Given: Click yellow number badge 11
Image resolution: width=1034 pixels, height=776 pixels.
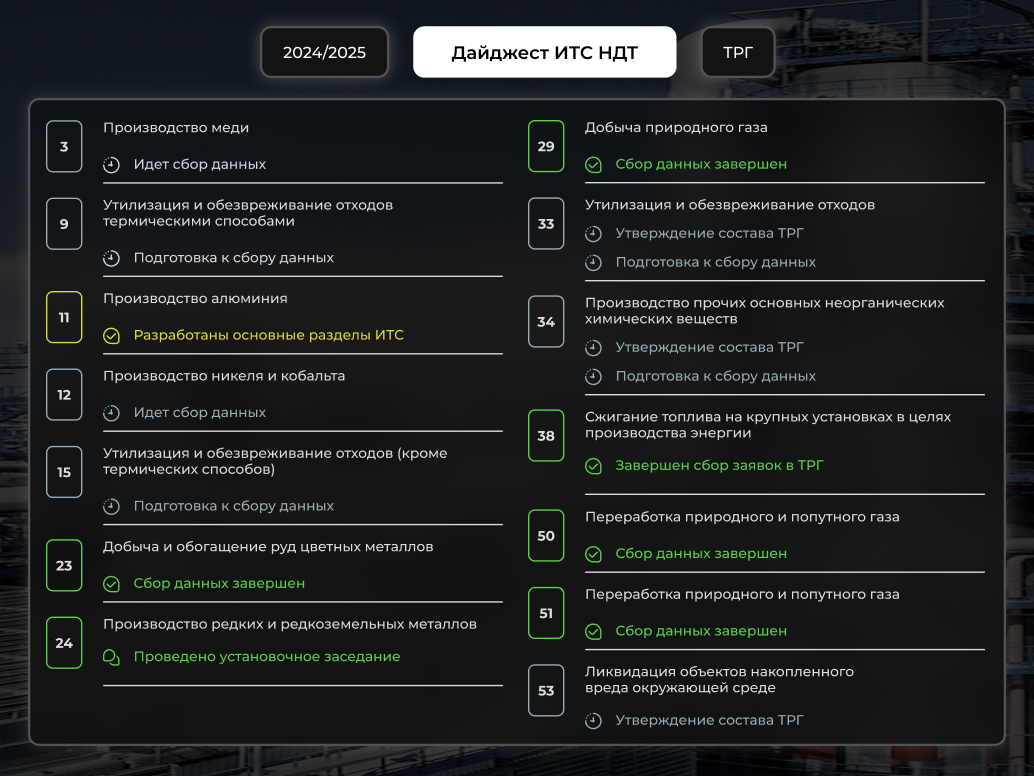Looking at the screenshot, I should 64,317.
